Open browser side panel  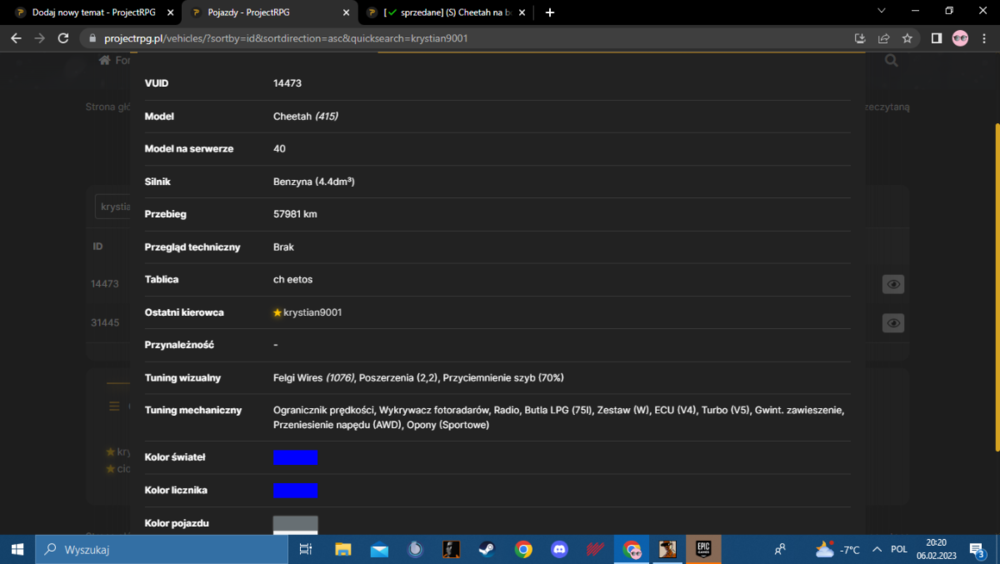[x=936, y=38]
